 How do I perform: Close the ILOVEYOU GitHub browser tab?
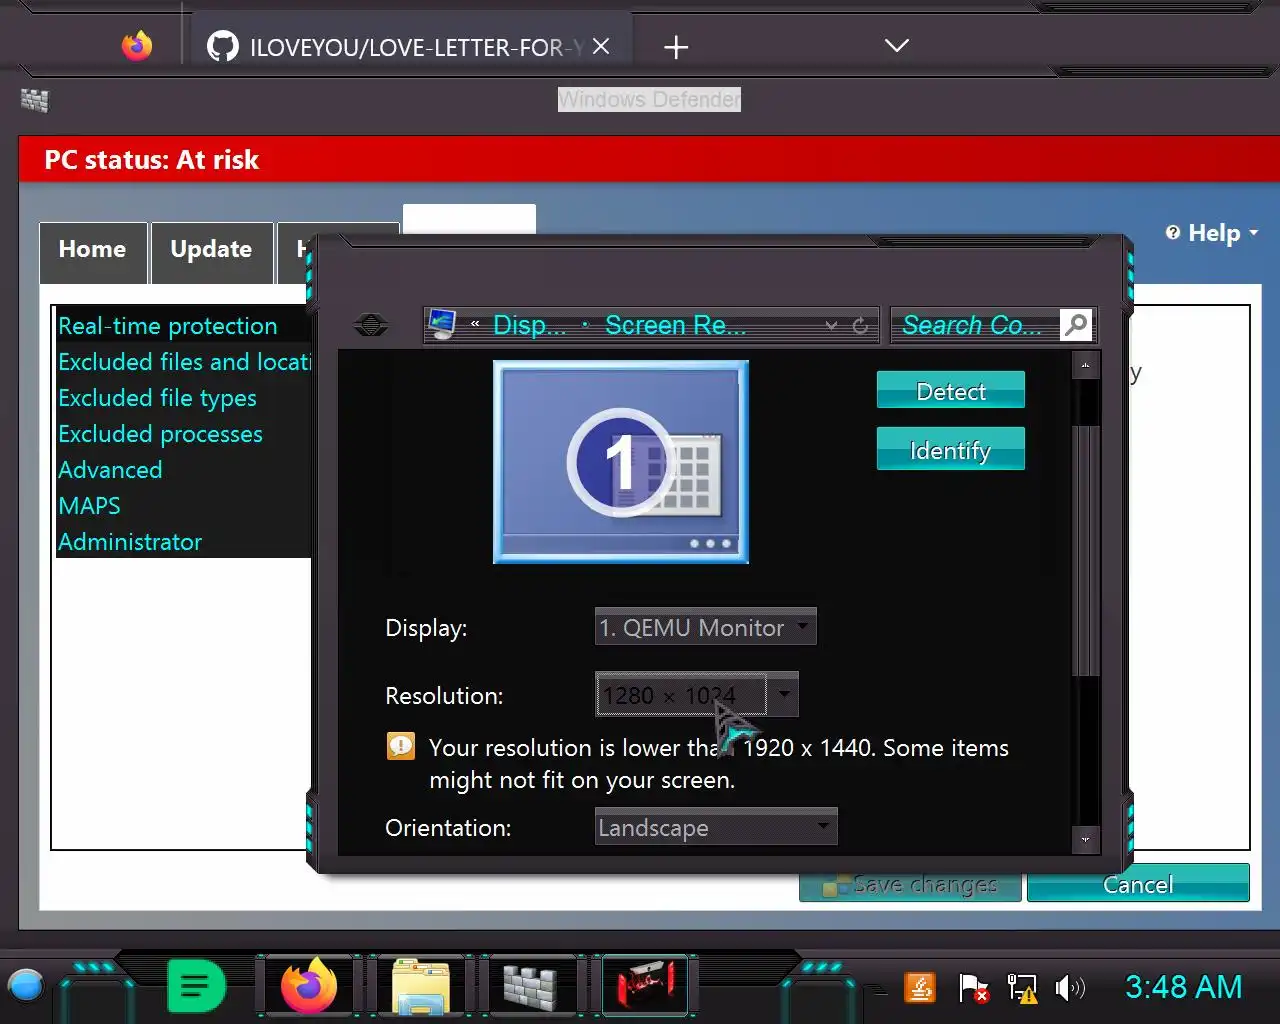coord(601,46)
